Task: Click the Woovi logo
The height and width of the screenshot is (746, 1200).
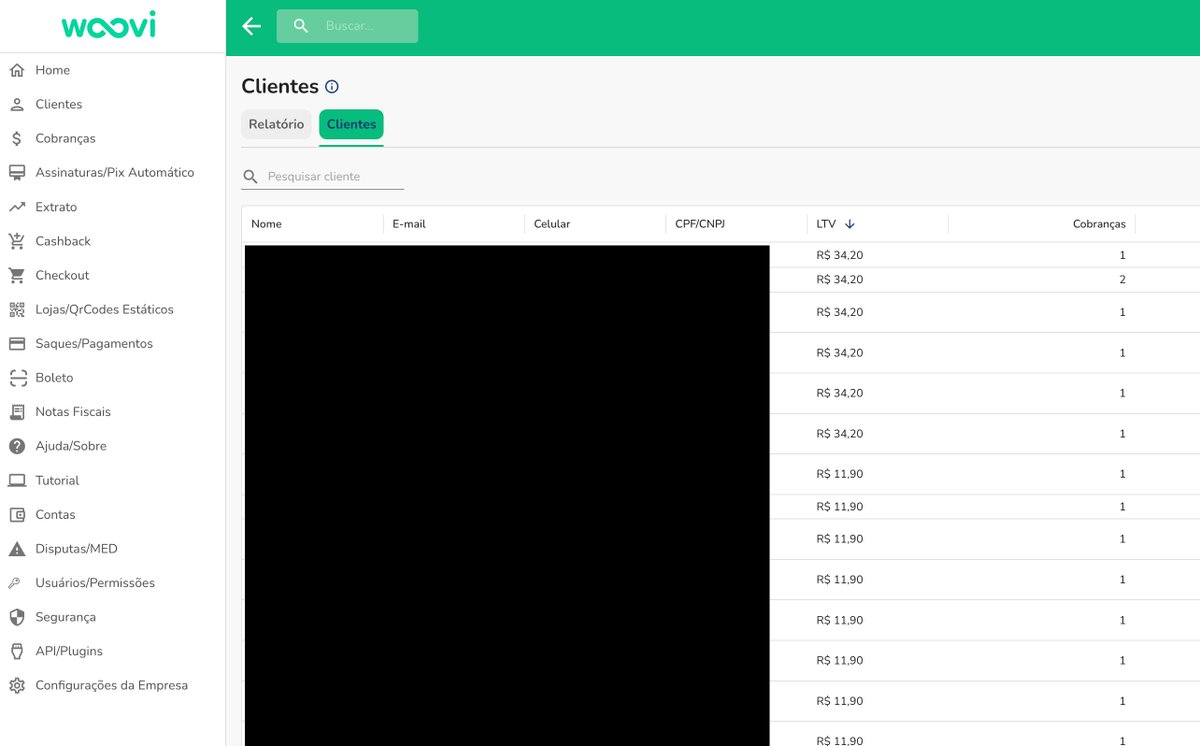Action: click(108, 26)
